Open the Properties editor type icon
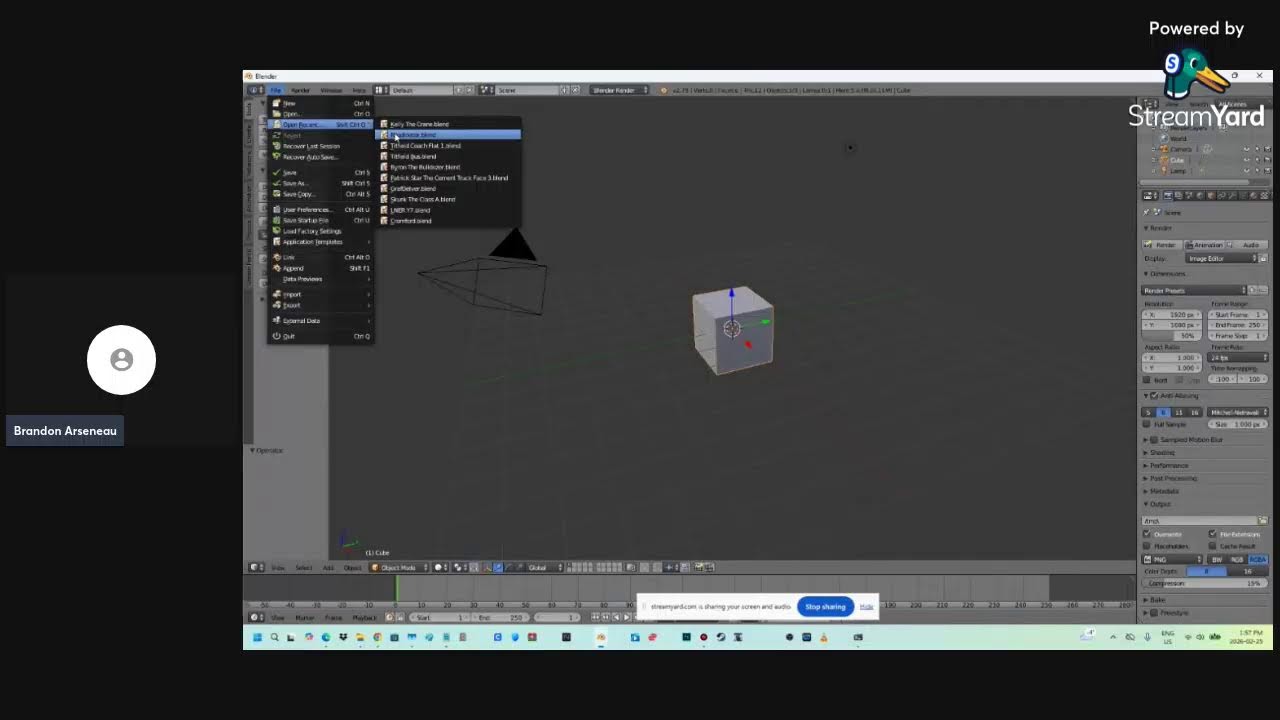The image size is (1280, 720). point(1151,195)
